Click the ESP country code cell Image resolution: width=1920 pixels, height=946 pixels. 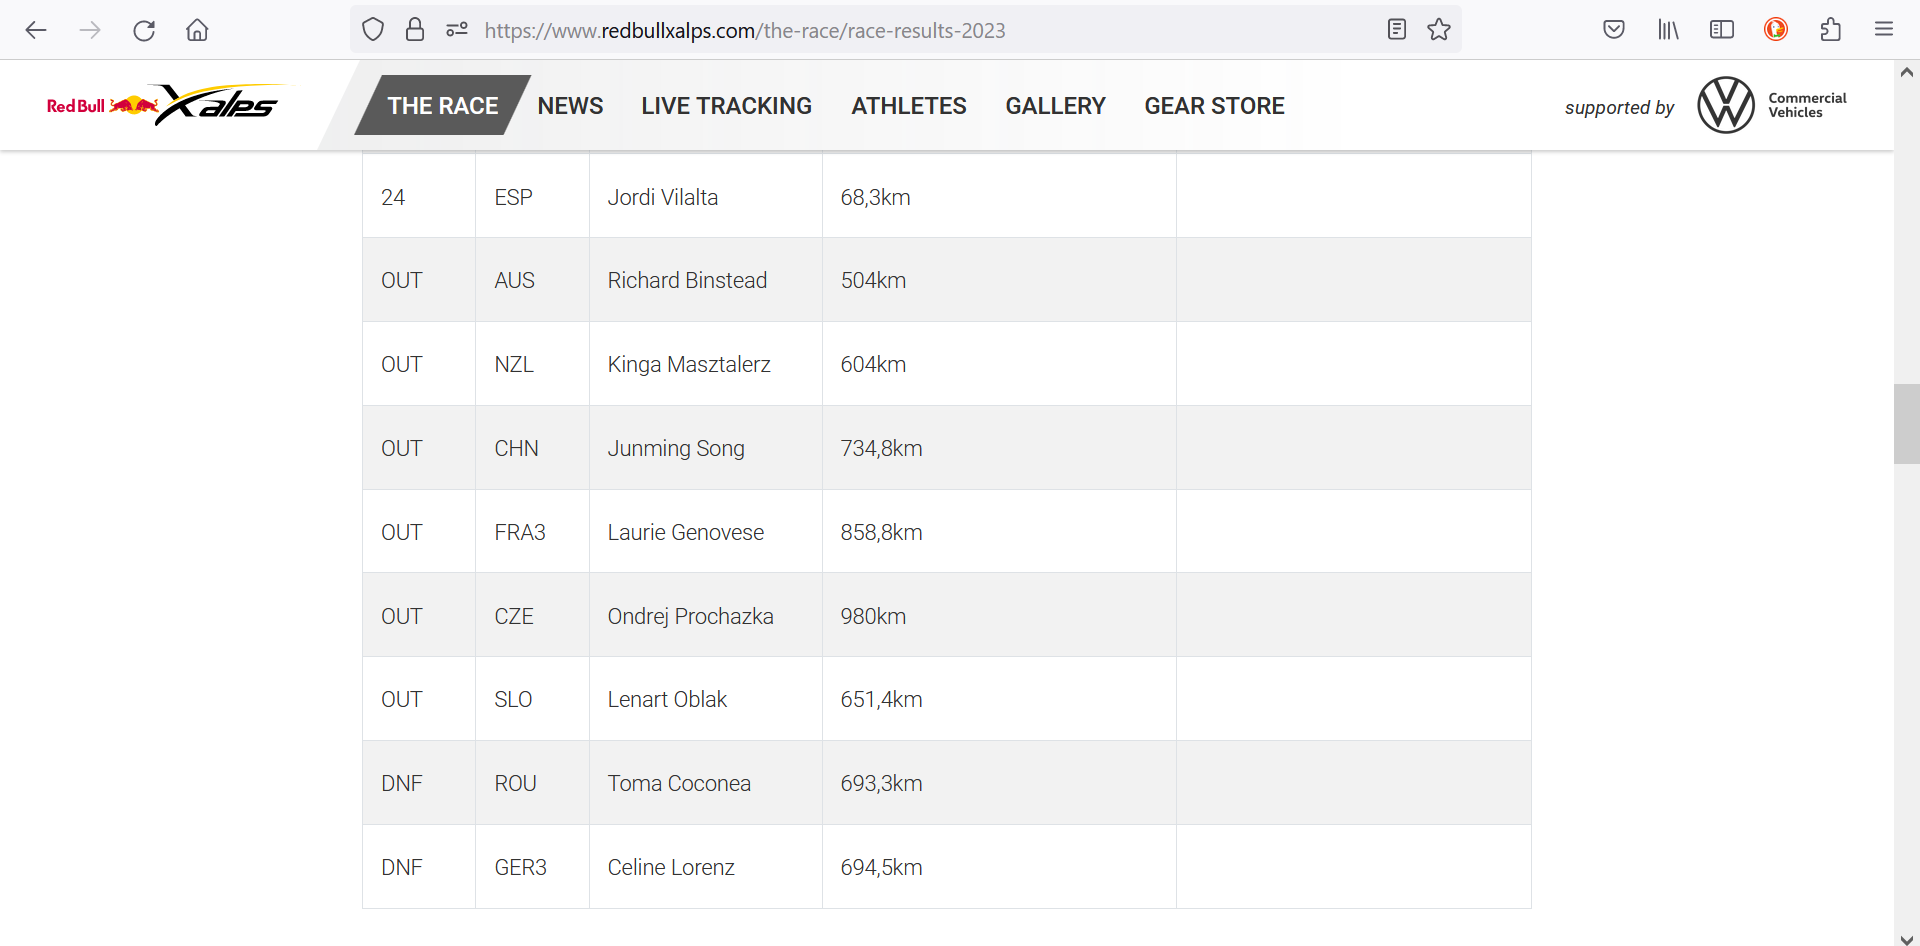coord(532,196)
